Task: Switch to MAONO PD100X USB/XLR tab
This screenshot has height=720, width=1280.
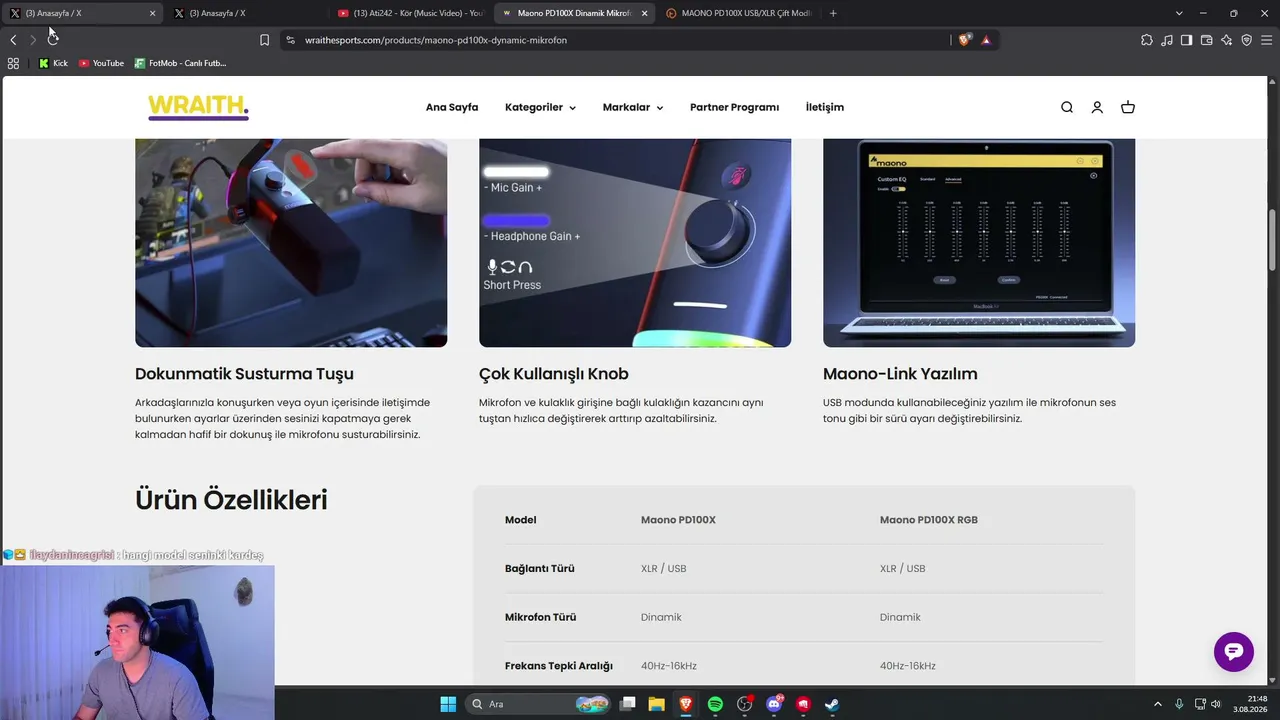Action: pos(738,13)
